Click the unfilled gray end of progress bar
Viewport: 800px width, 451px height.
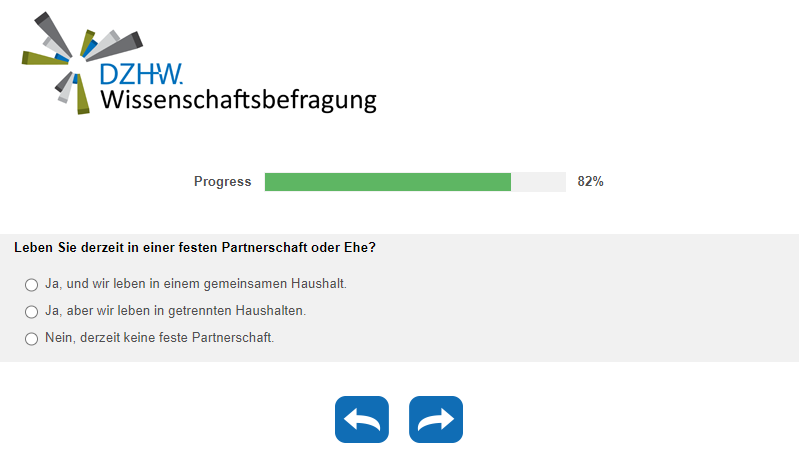(x=539, y=182)
